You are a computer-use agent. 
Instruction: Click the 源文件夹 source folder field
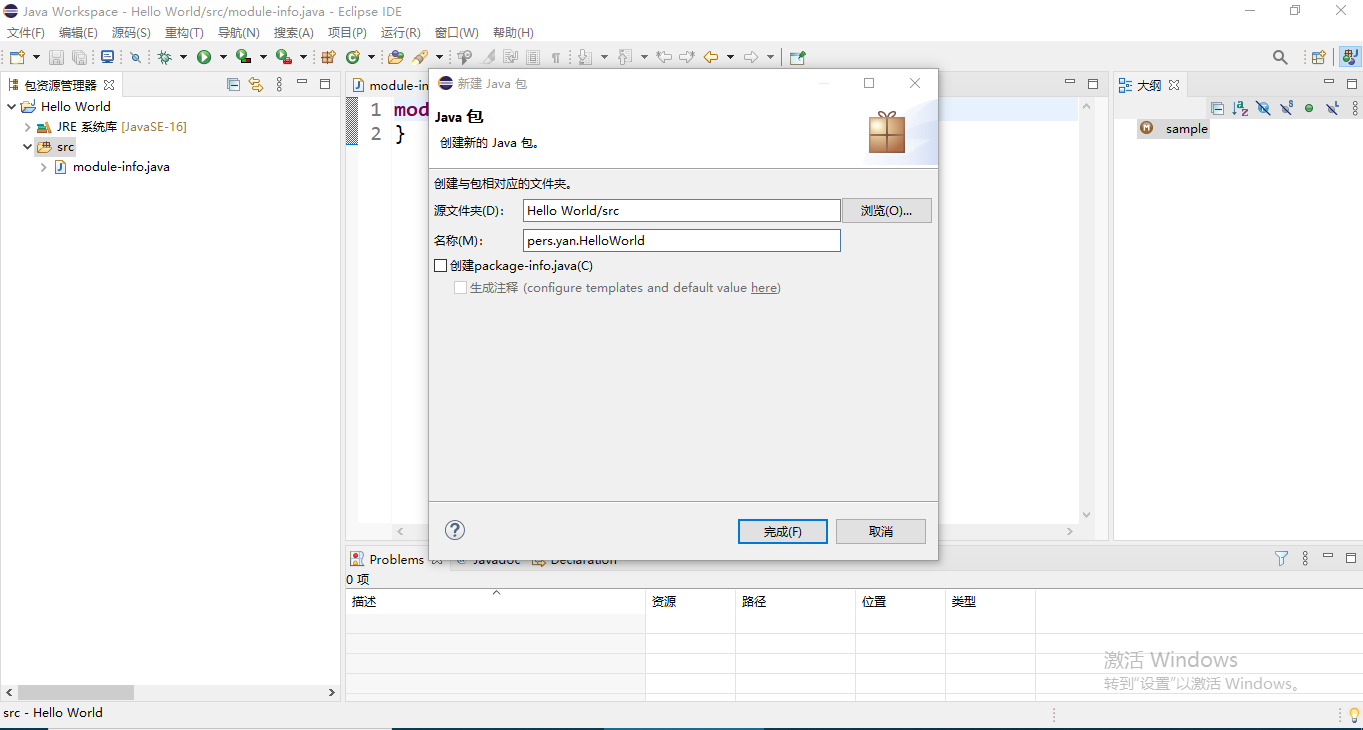[682, 211]
